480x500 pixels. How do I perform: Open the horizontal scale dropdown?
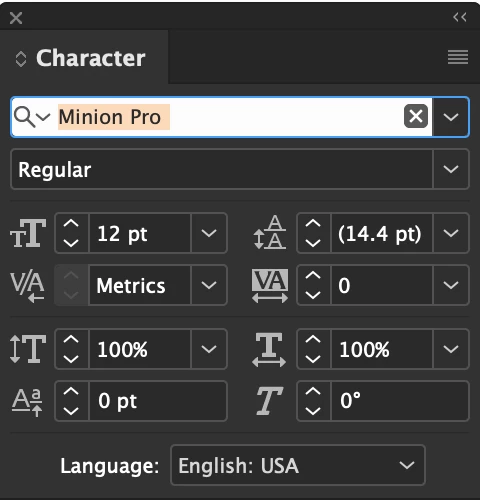(451, 349)
